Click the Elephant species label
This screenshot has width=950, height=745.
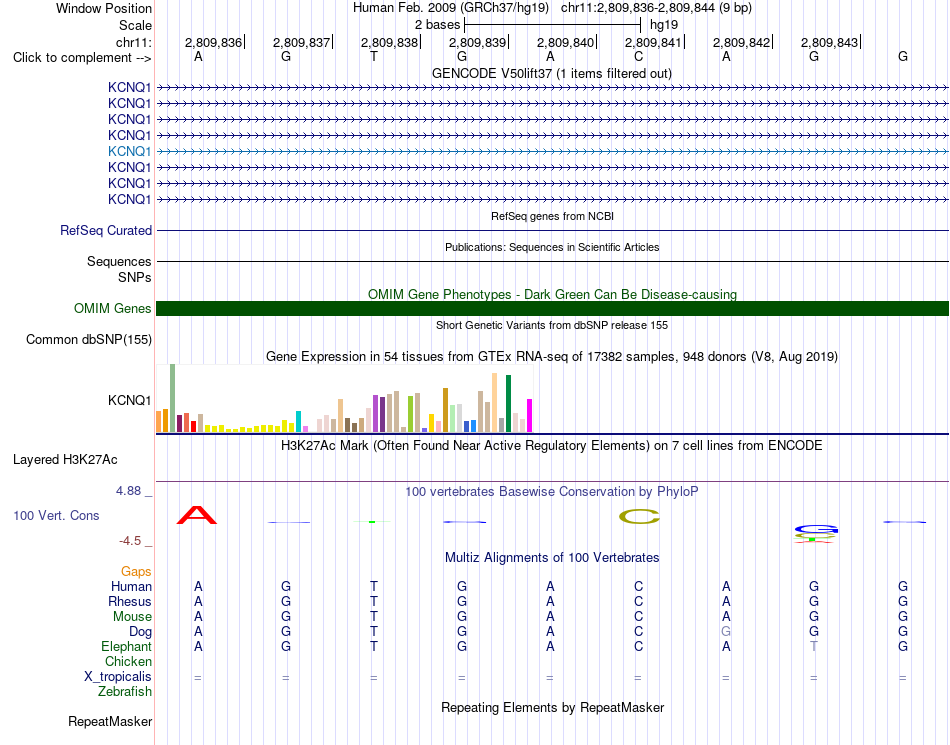[x=126, y=646]
